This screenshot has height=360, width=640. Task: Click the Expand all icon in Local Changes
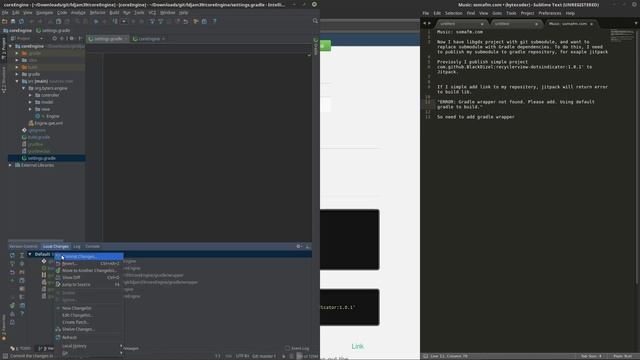(x=22, y=255)
